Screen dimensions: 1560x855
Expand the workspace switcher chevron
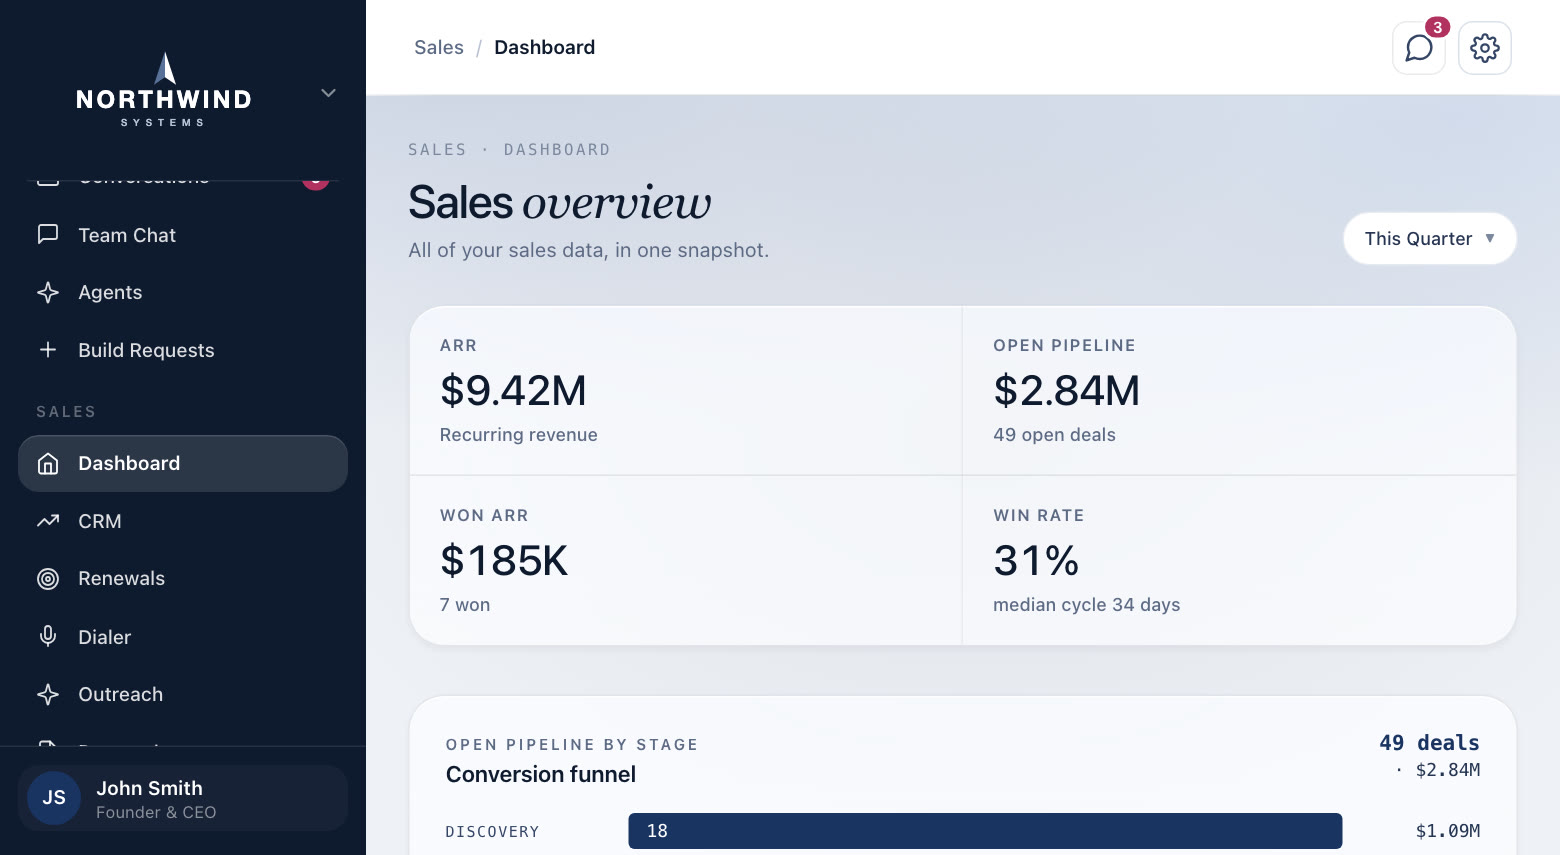(x=328, y=93)
